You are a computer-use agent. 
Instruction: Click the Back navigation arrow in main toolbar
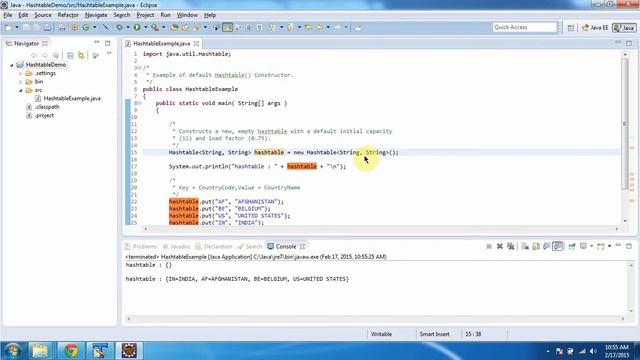coord(320,27)
